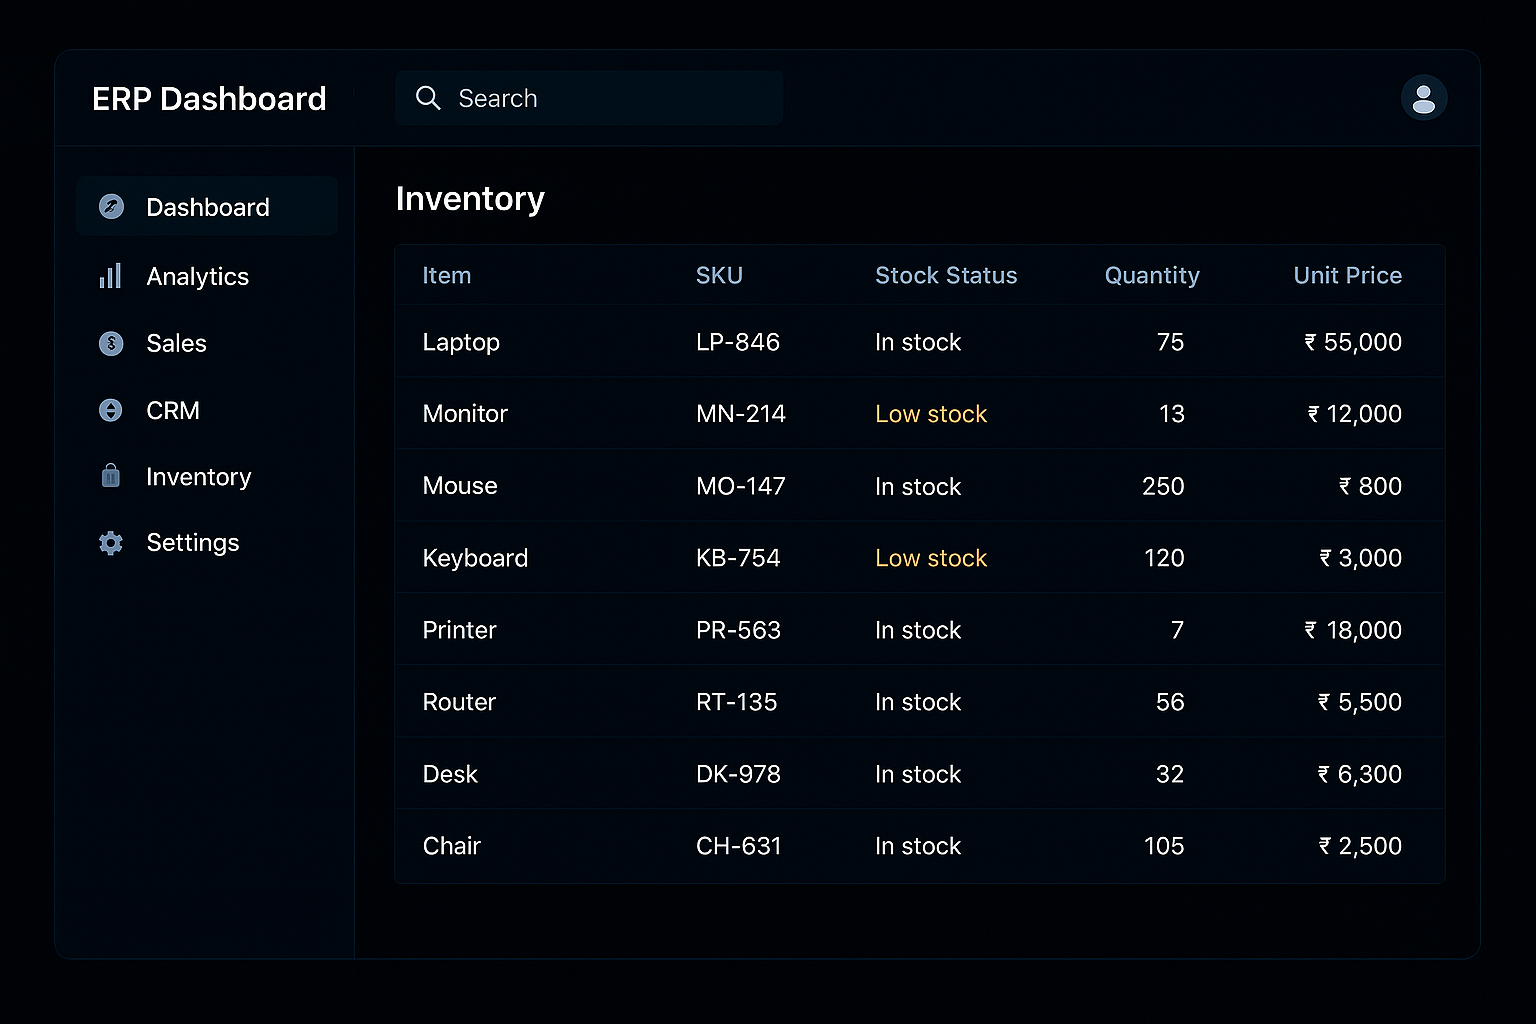
Task: Focus the Search input field
Action: pos(610,98)
